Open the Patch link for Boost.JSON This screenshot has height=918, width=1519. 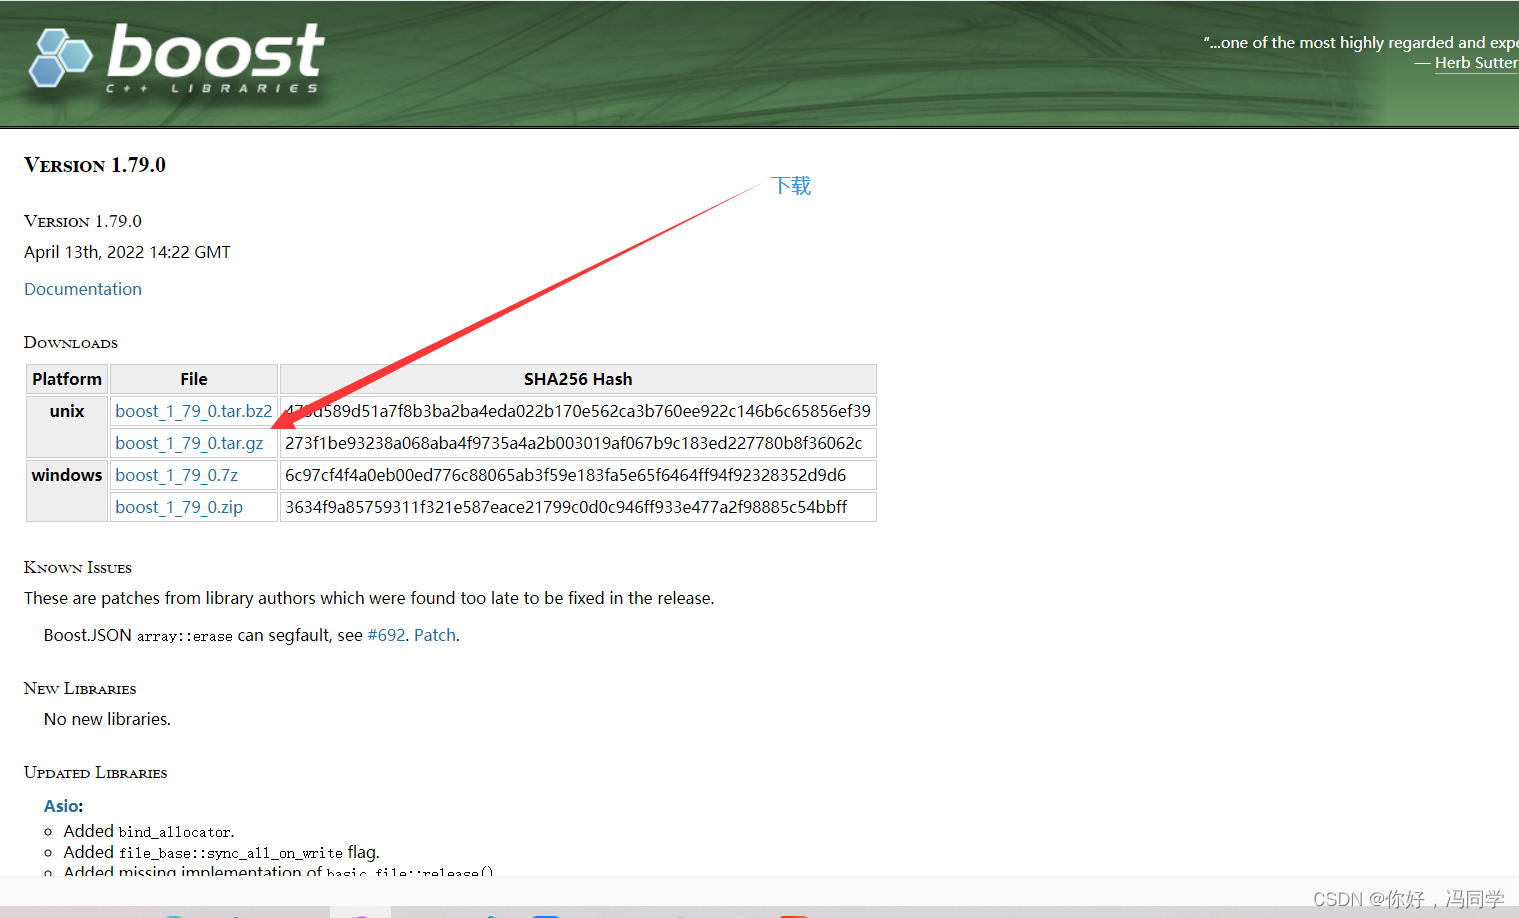tap(435, 635)
